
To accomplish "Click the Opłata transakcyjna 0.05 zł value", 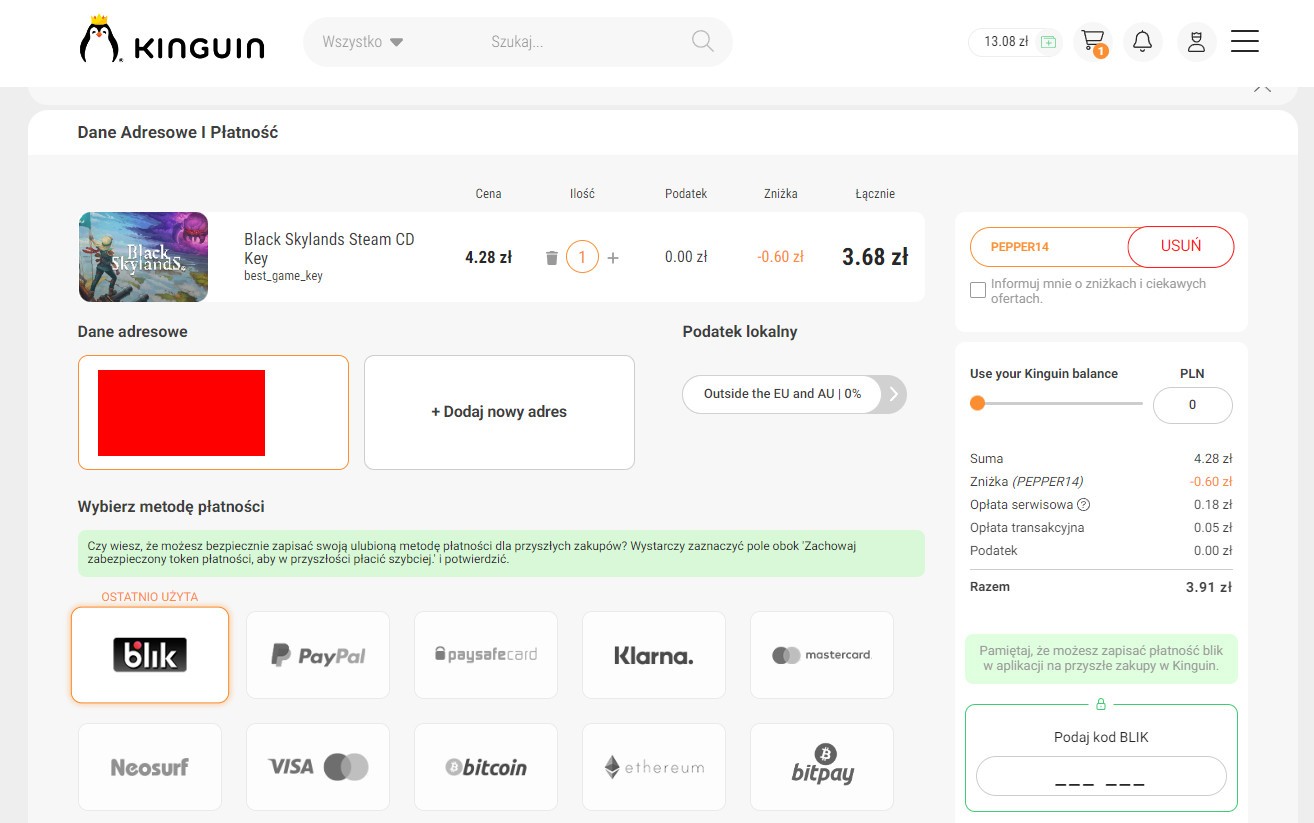I will coord(1213,528).
